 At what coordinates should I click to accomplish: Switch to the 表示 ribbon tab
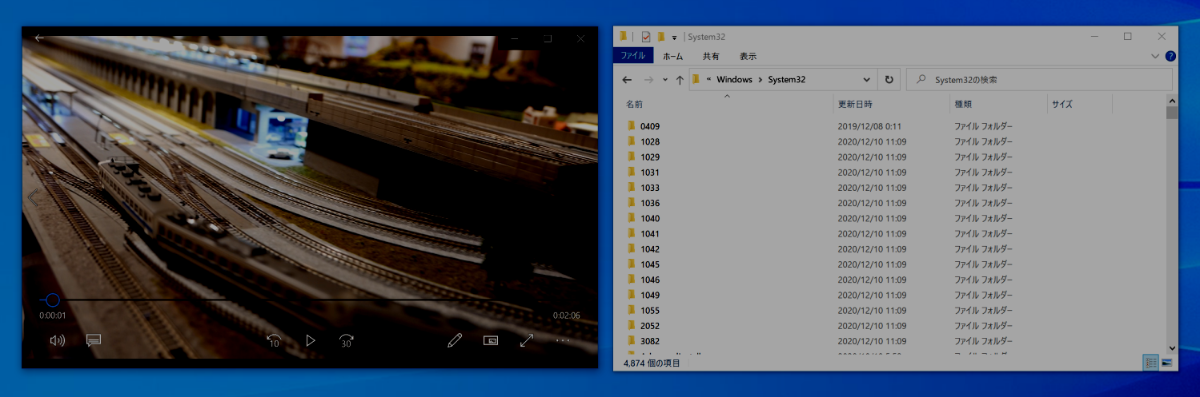748,56
